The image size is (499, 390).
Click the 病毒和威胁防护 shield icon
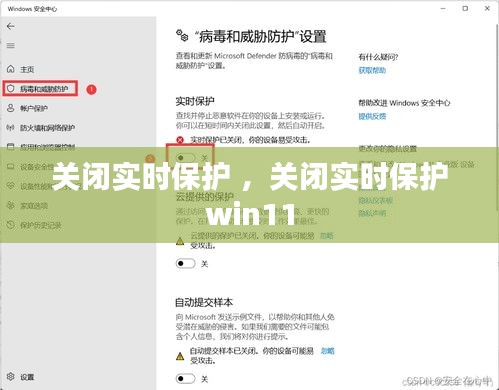click(11, 88)
